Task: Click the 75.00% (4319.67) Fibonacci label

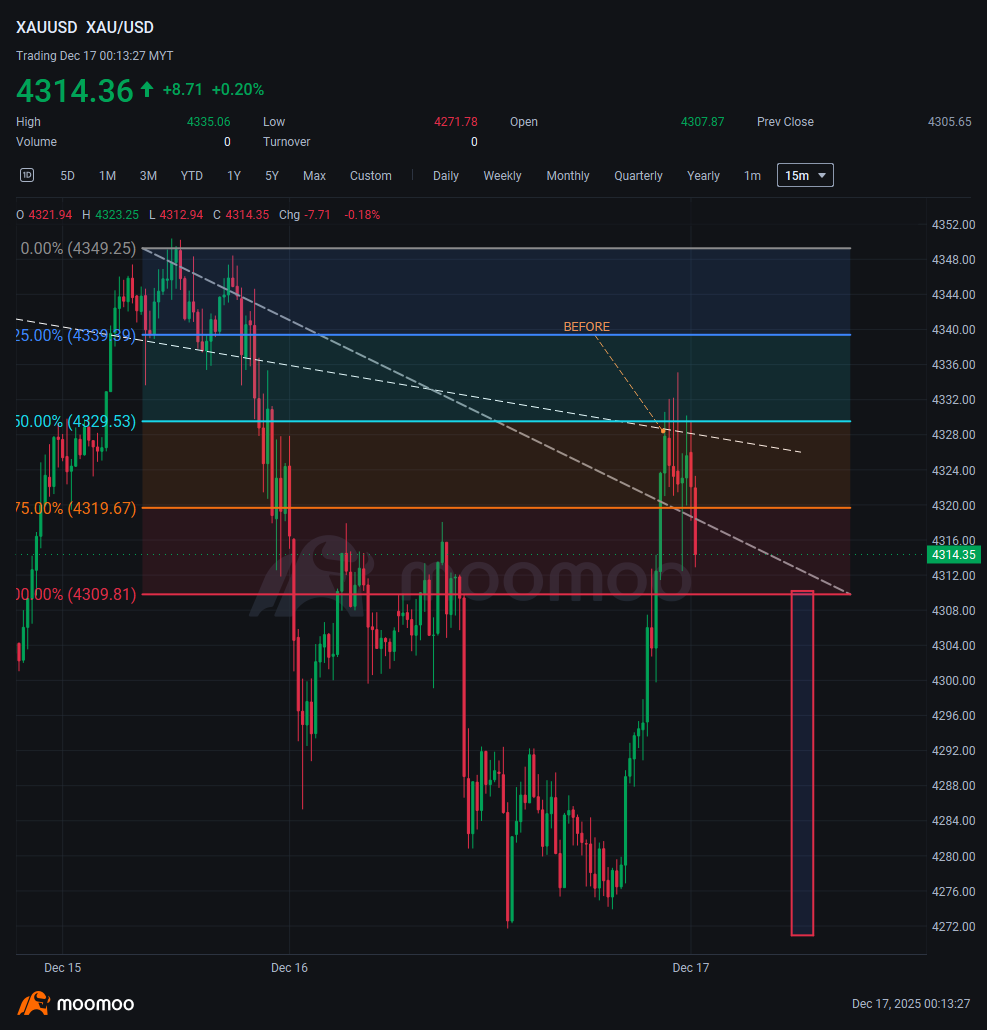Action: [x=76, y=508]
